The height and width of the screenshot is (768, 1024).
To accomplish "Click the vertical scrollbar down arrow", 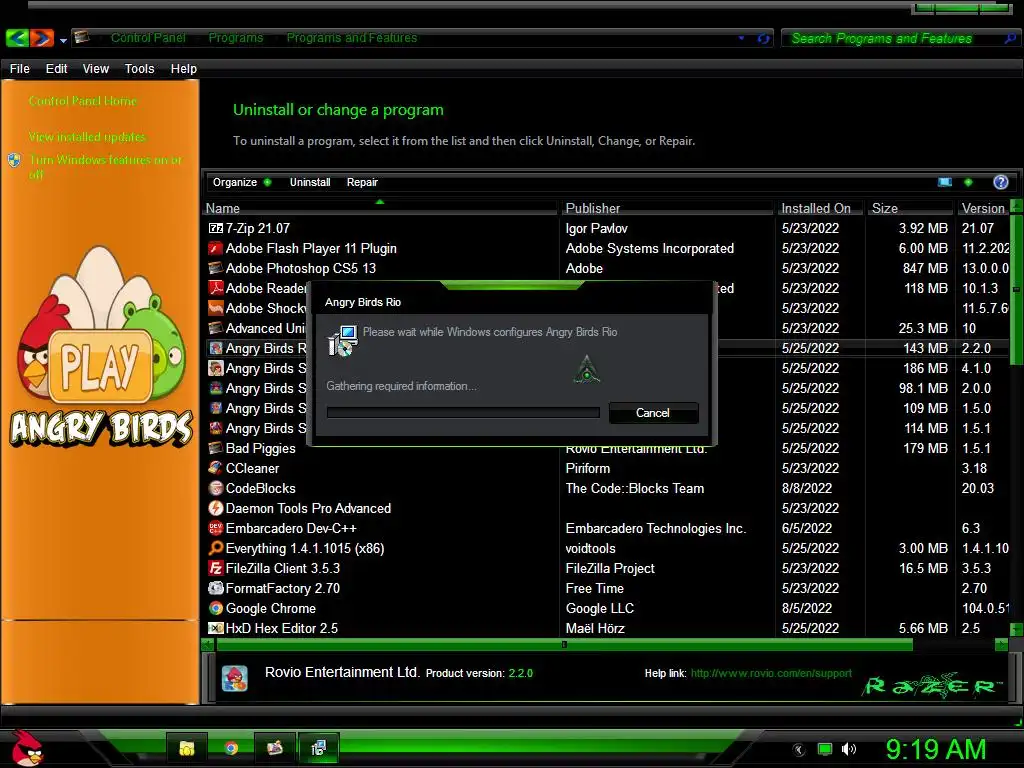I will coord(1016,630).
